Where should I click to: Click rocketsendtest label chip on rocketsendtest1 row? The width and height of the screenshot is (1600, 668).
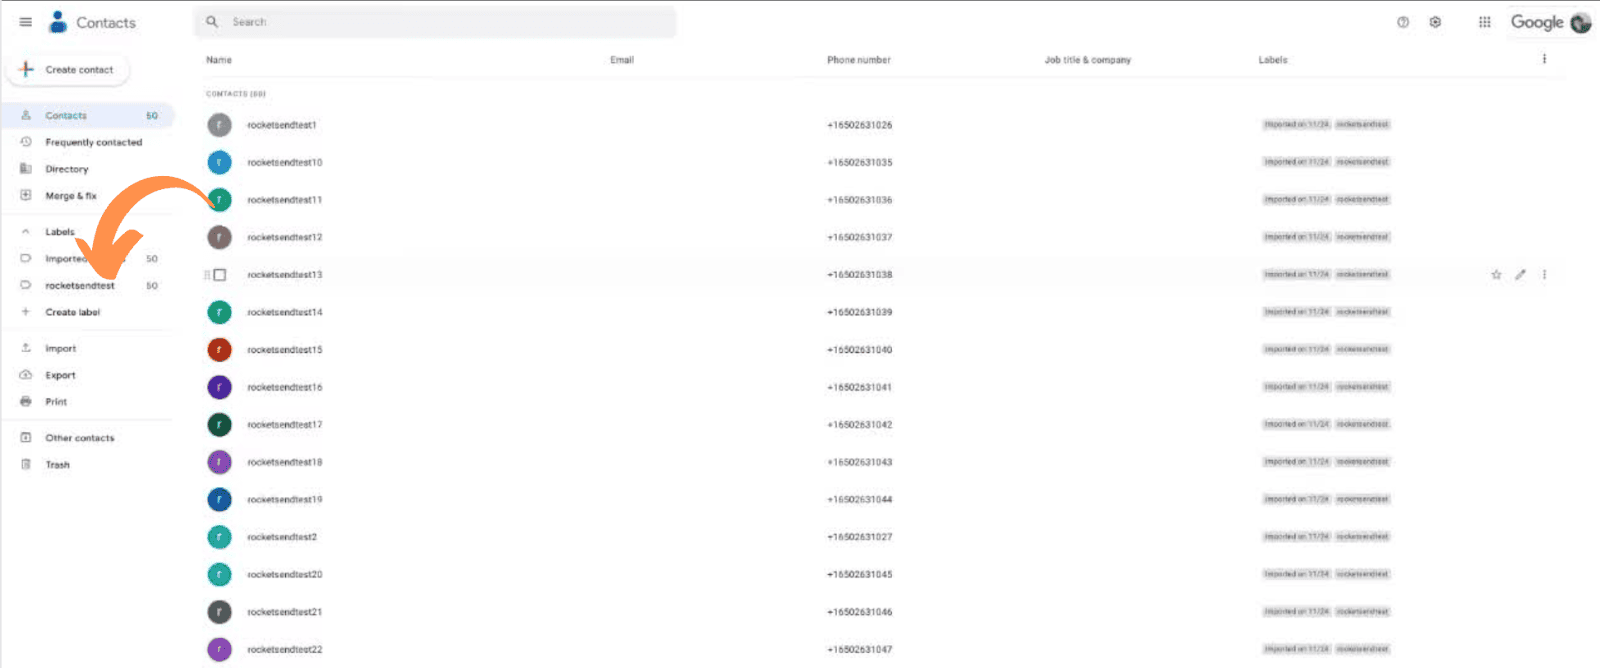[x=1363, y=125]
